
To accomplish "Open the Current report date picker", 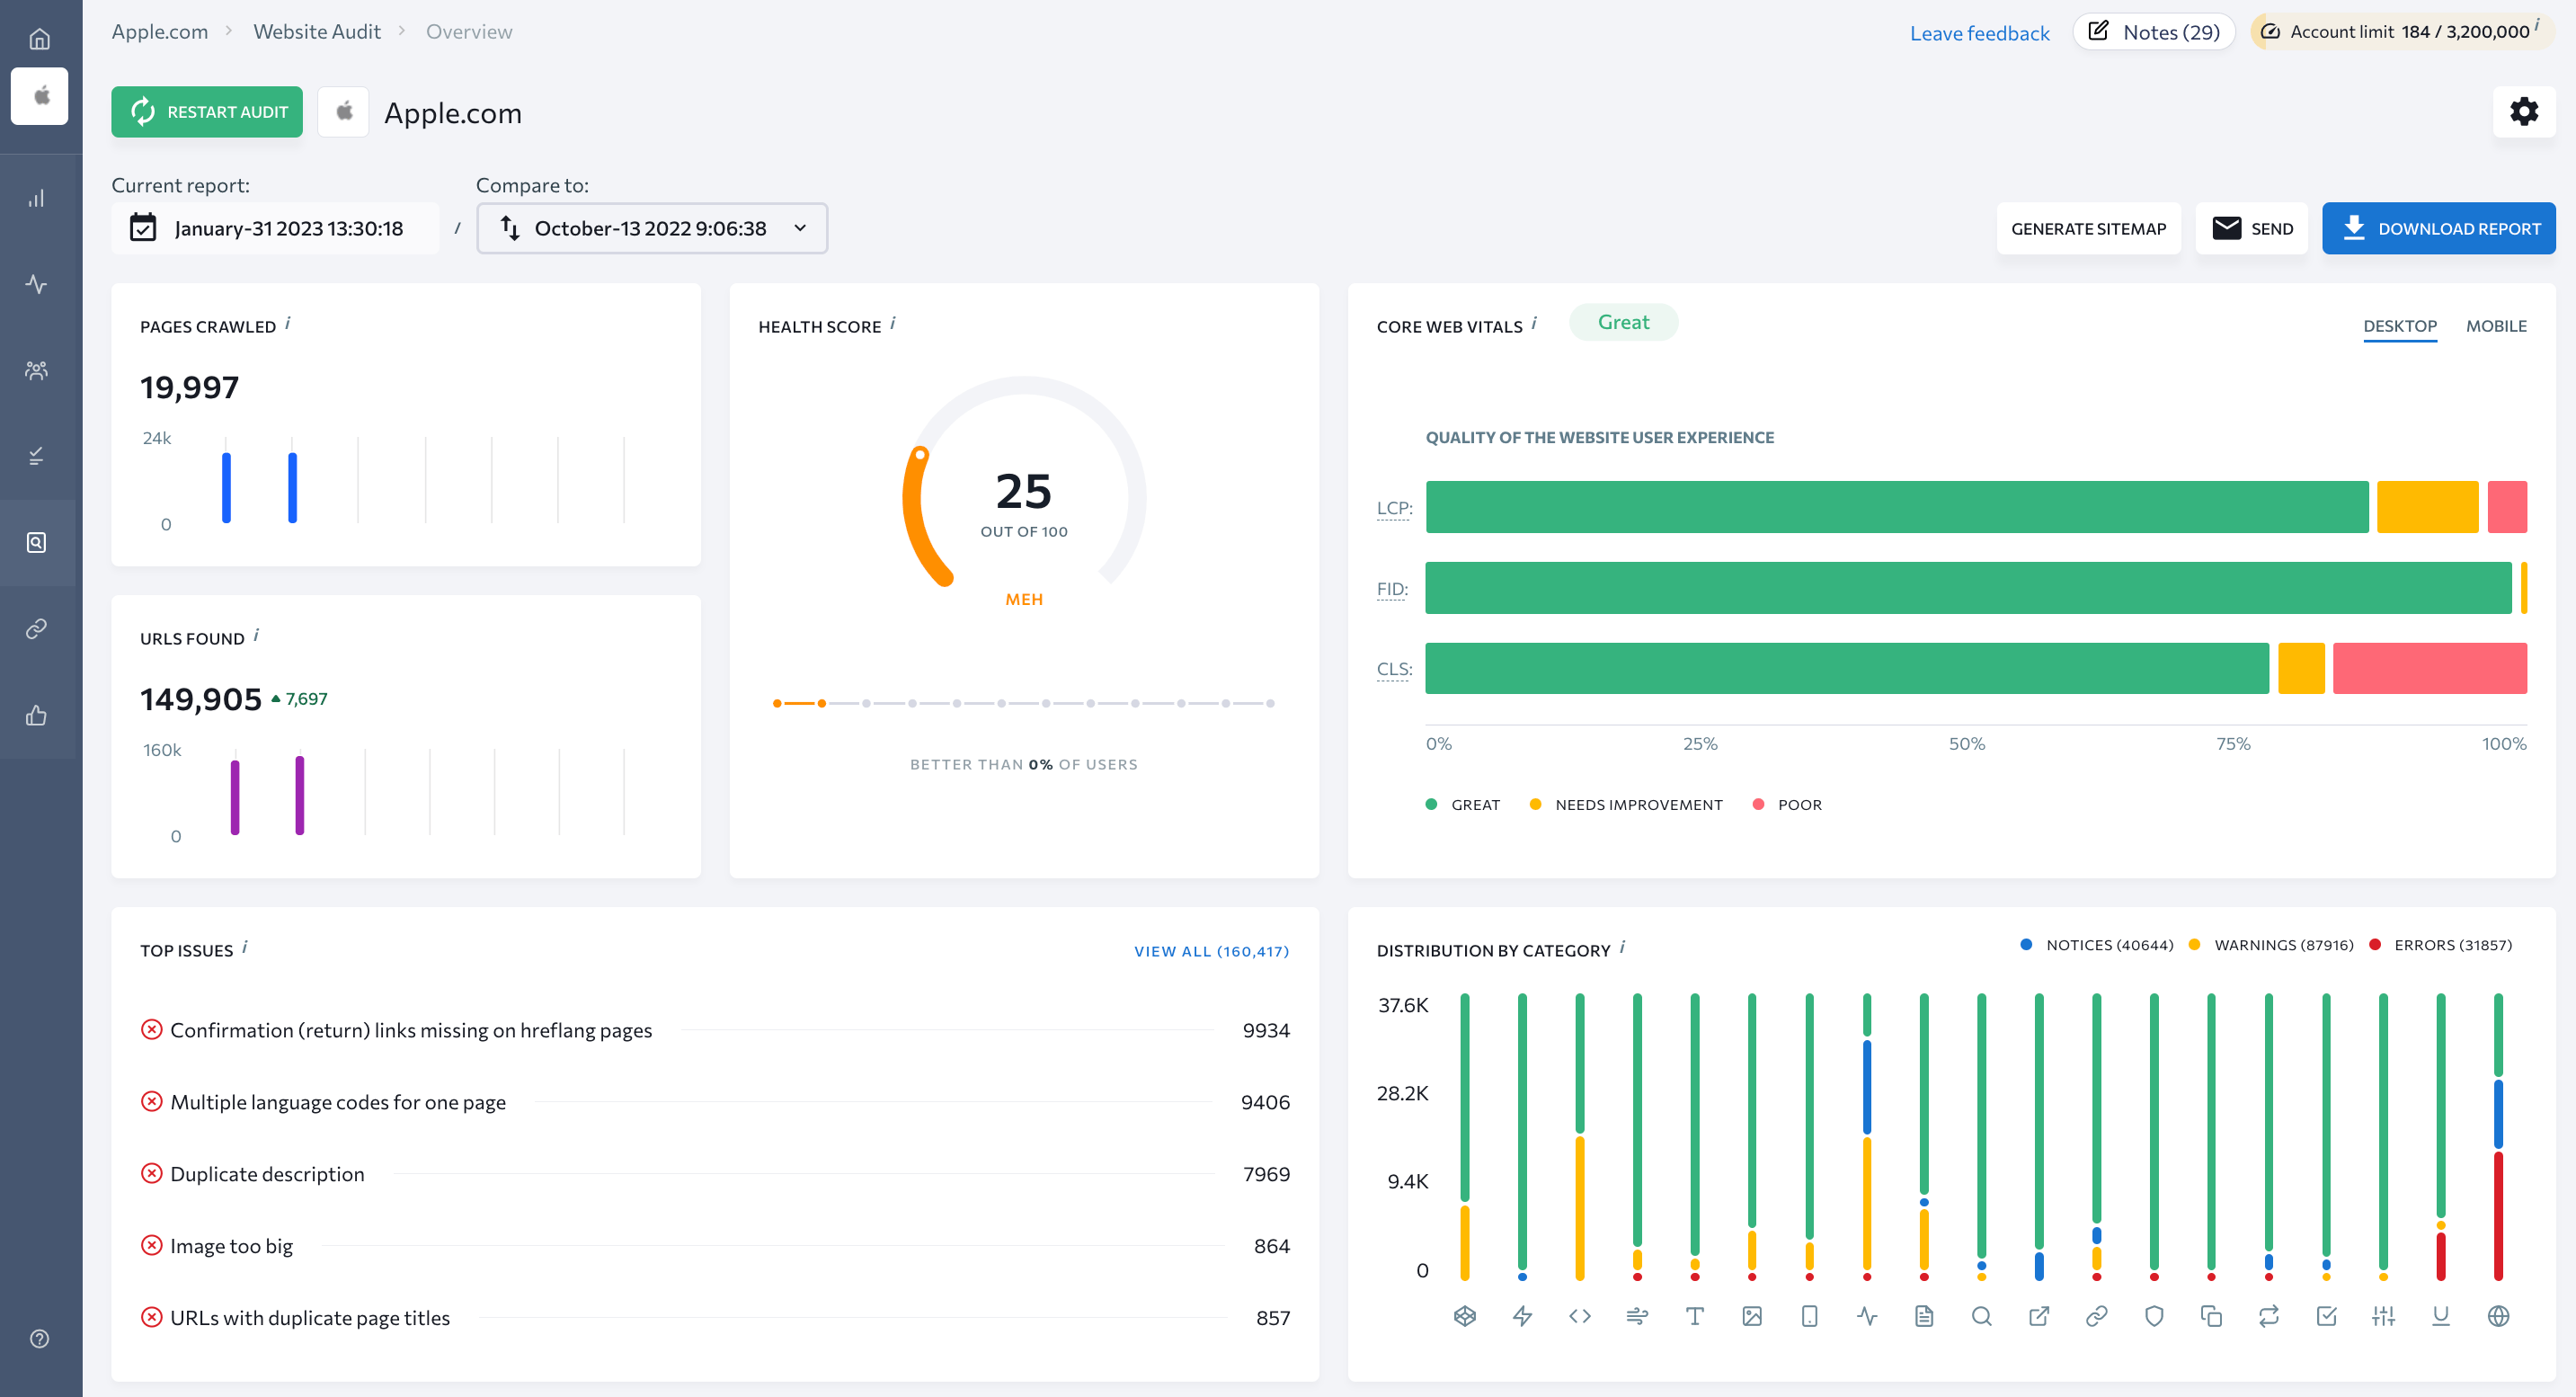I will [275, 228].
